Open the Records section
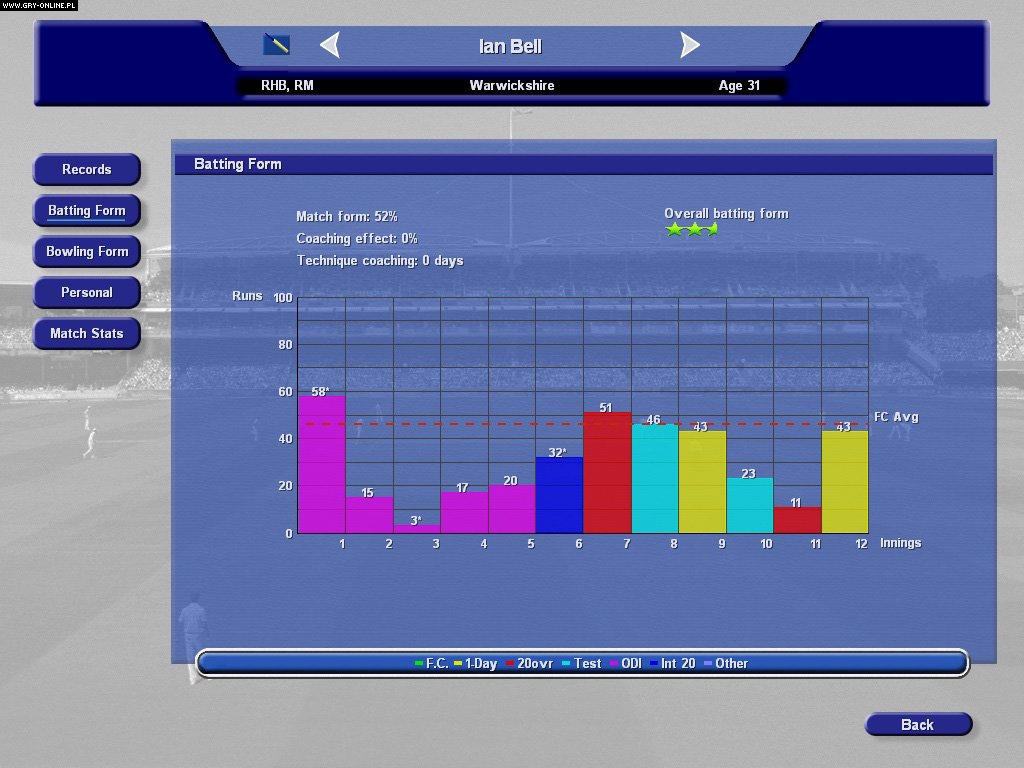The height and width of the screenshot is (768, 1024). [x=87, y=170]
